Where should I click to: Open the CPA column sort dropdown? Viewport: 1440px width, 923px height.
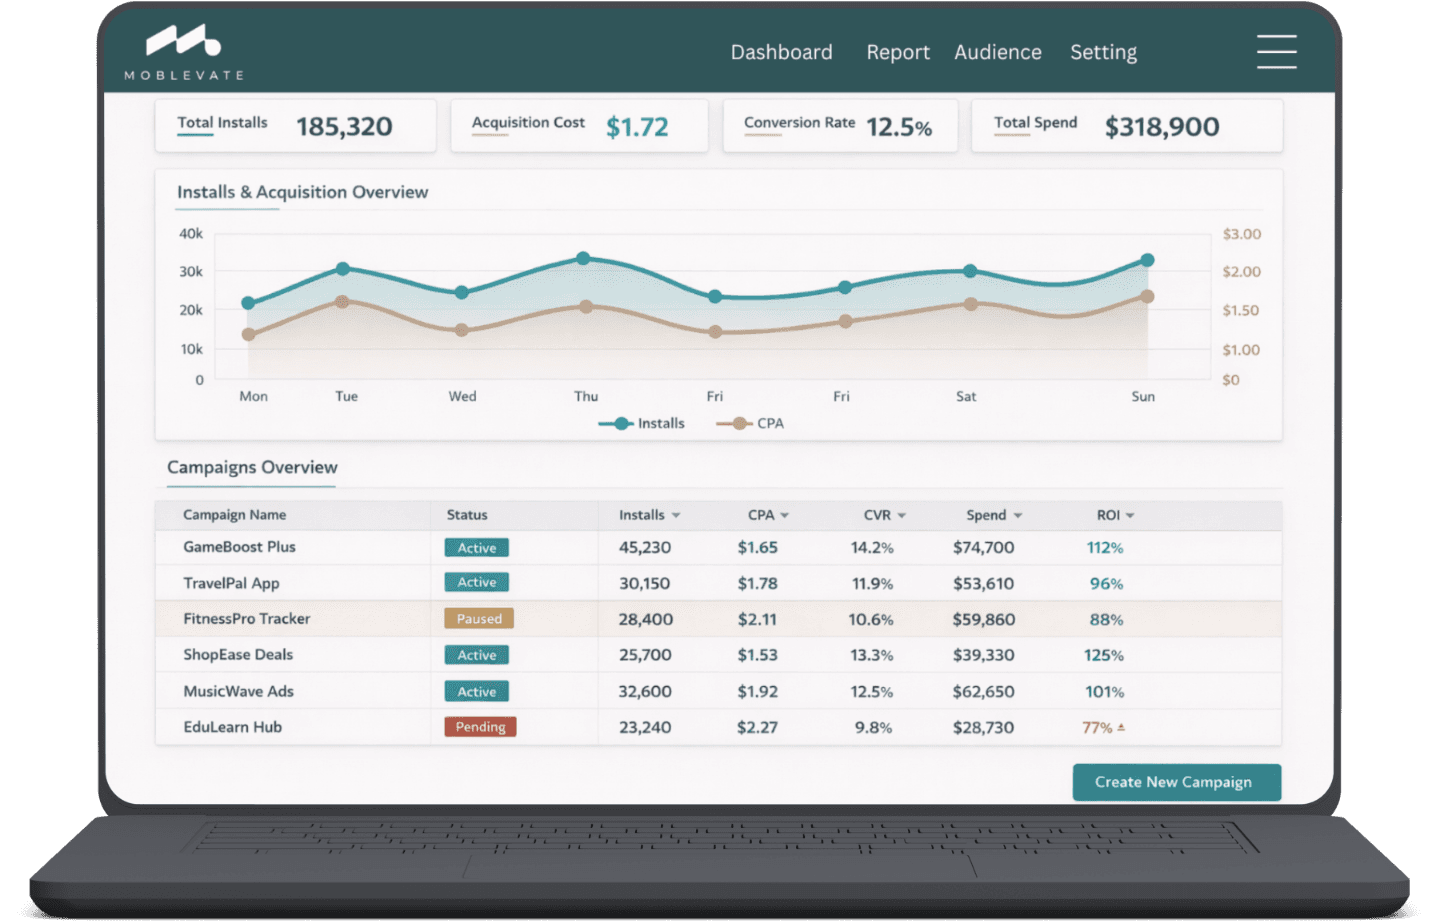[x=784, y=515]
